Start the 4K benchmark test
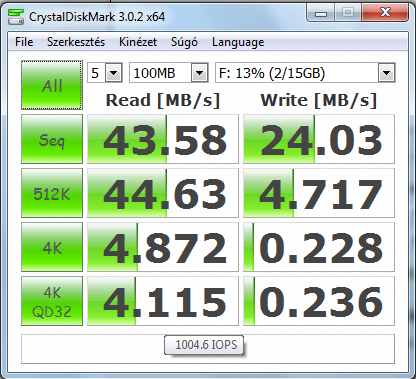The image size is (416, 379). click(52, 247)
